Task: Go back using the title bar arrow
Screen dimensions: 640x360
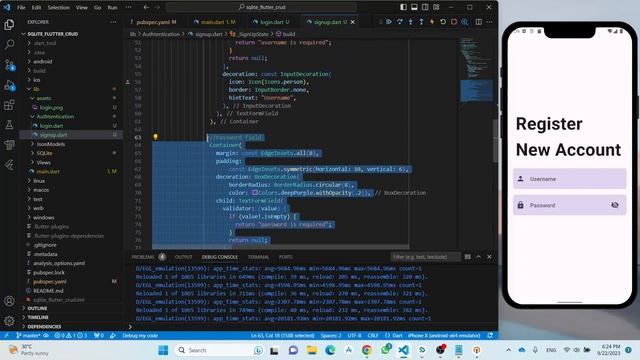Action: [x=146, y=7]
